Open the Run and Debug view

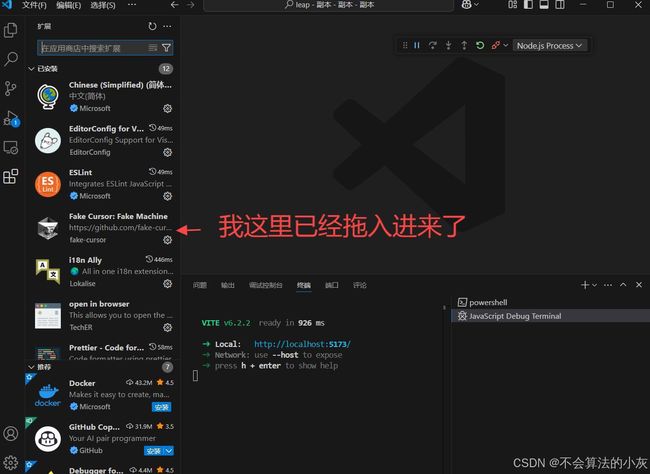(x=11, y=118)
